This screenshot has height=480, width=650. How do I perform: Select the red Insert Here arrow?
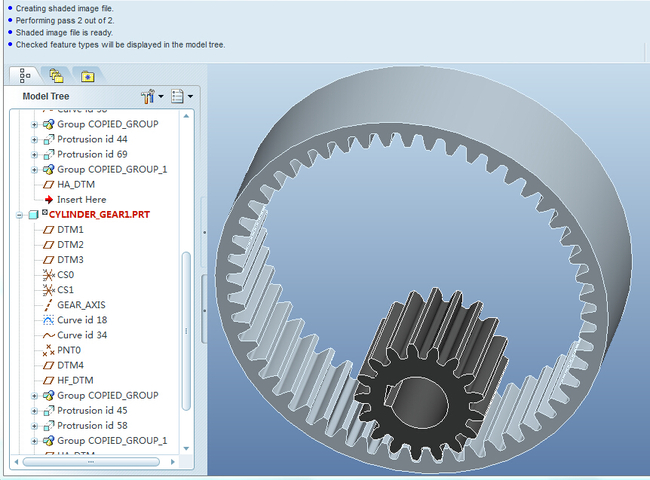point(48,200)
